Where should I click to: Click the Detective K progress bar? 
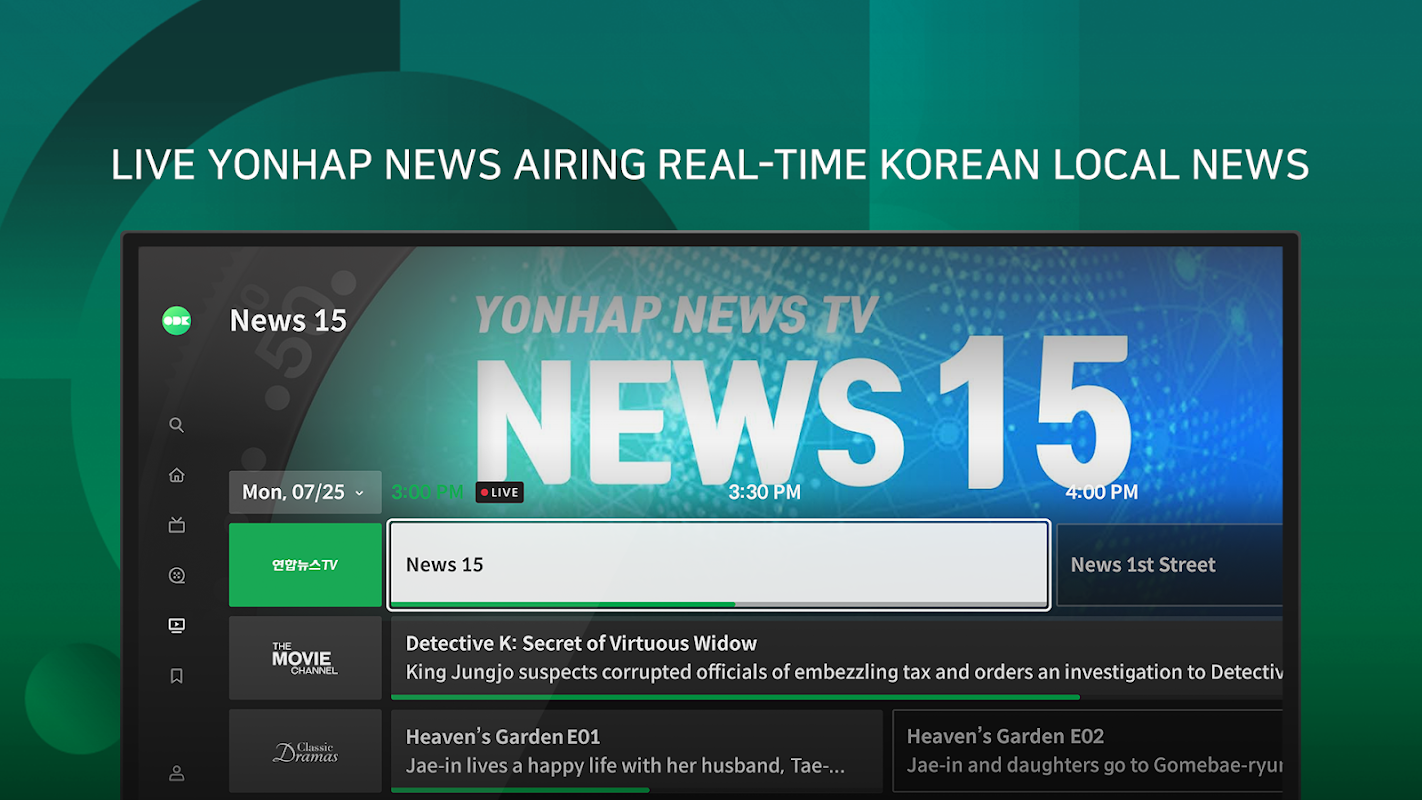[735, 696]
